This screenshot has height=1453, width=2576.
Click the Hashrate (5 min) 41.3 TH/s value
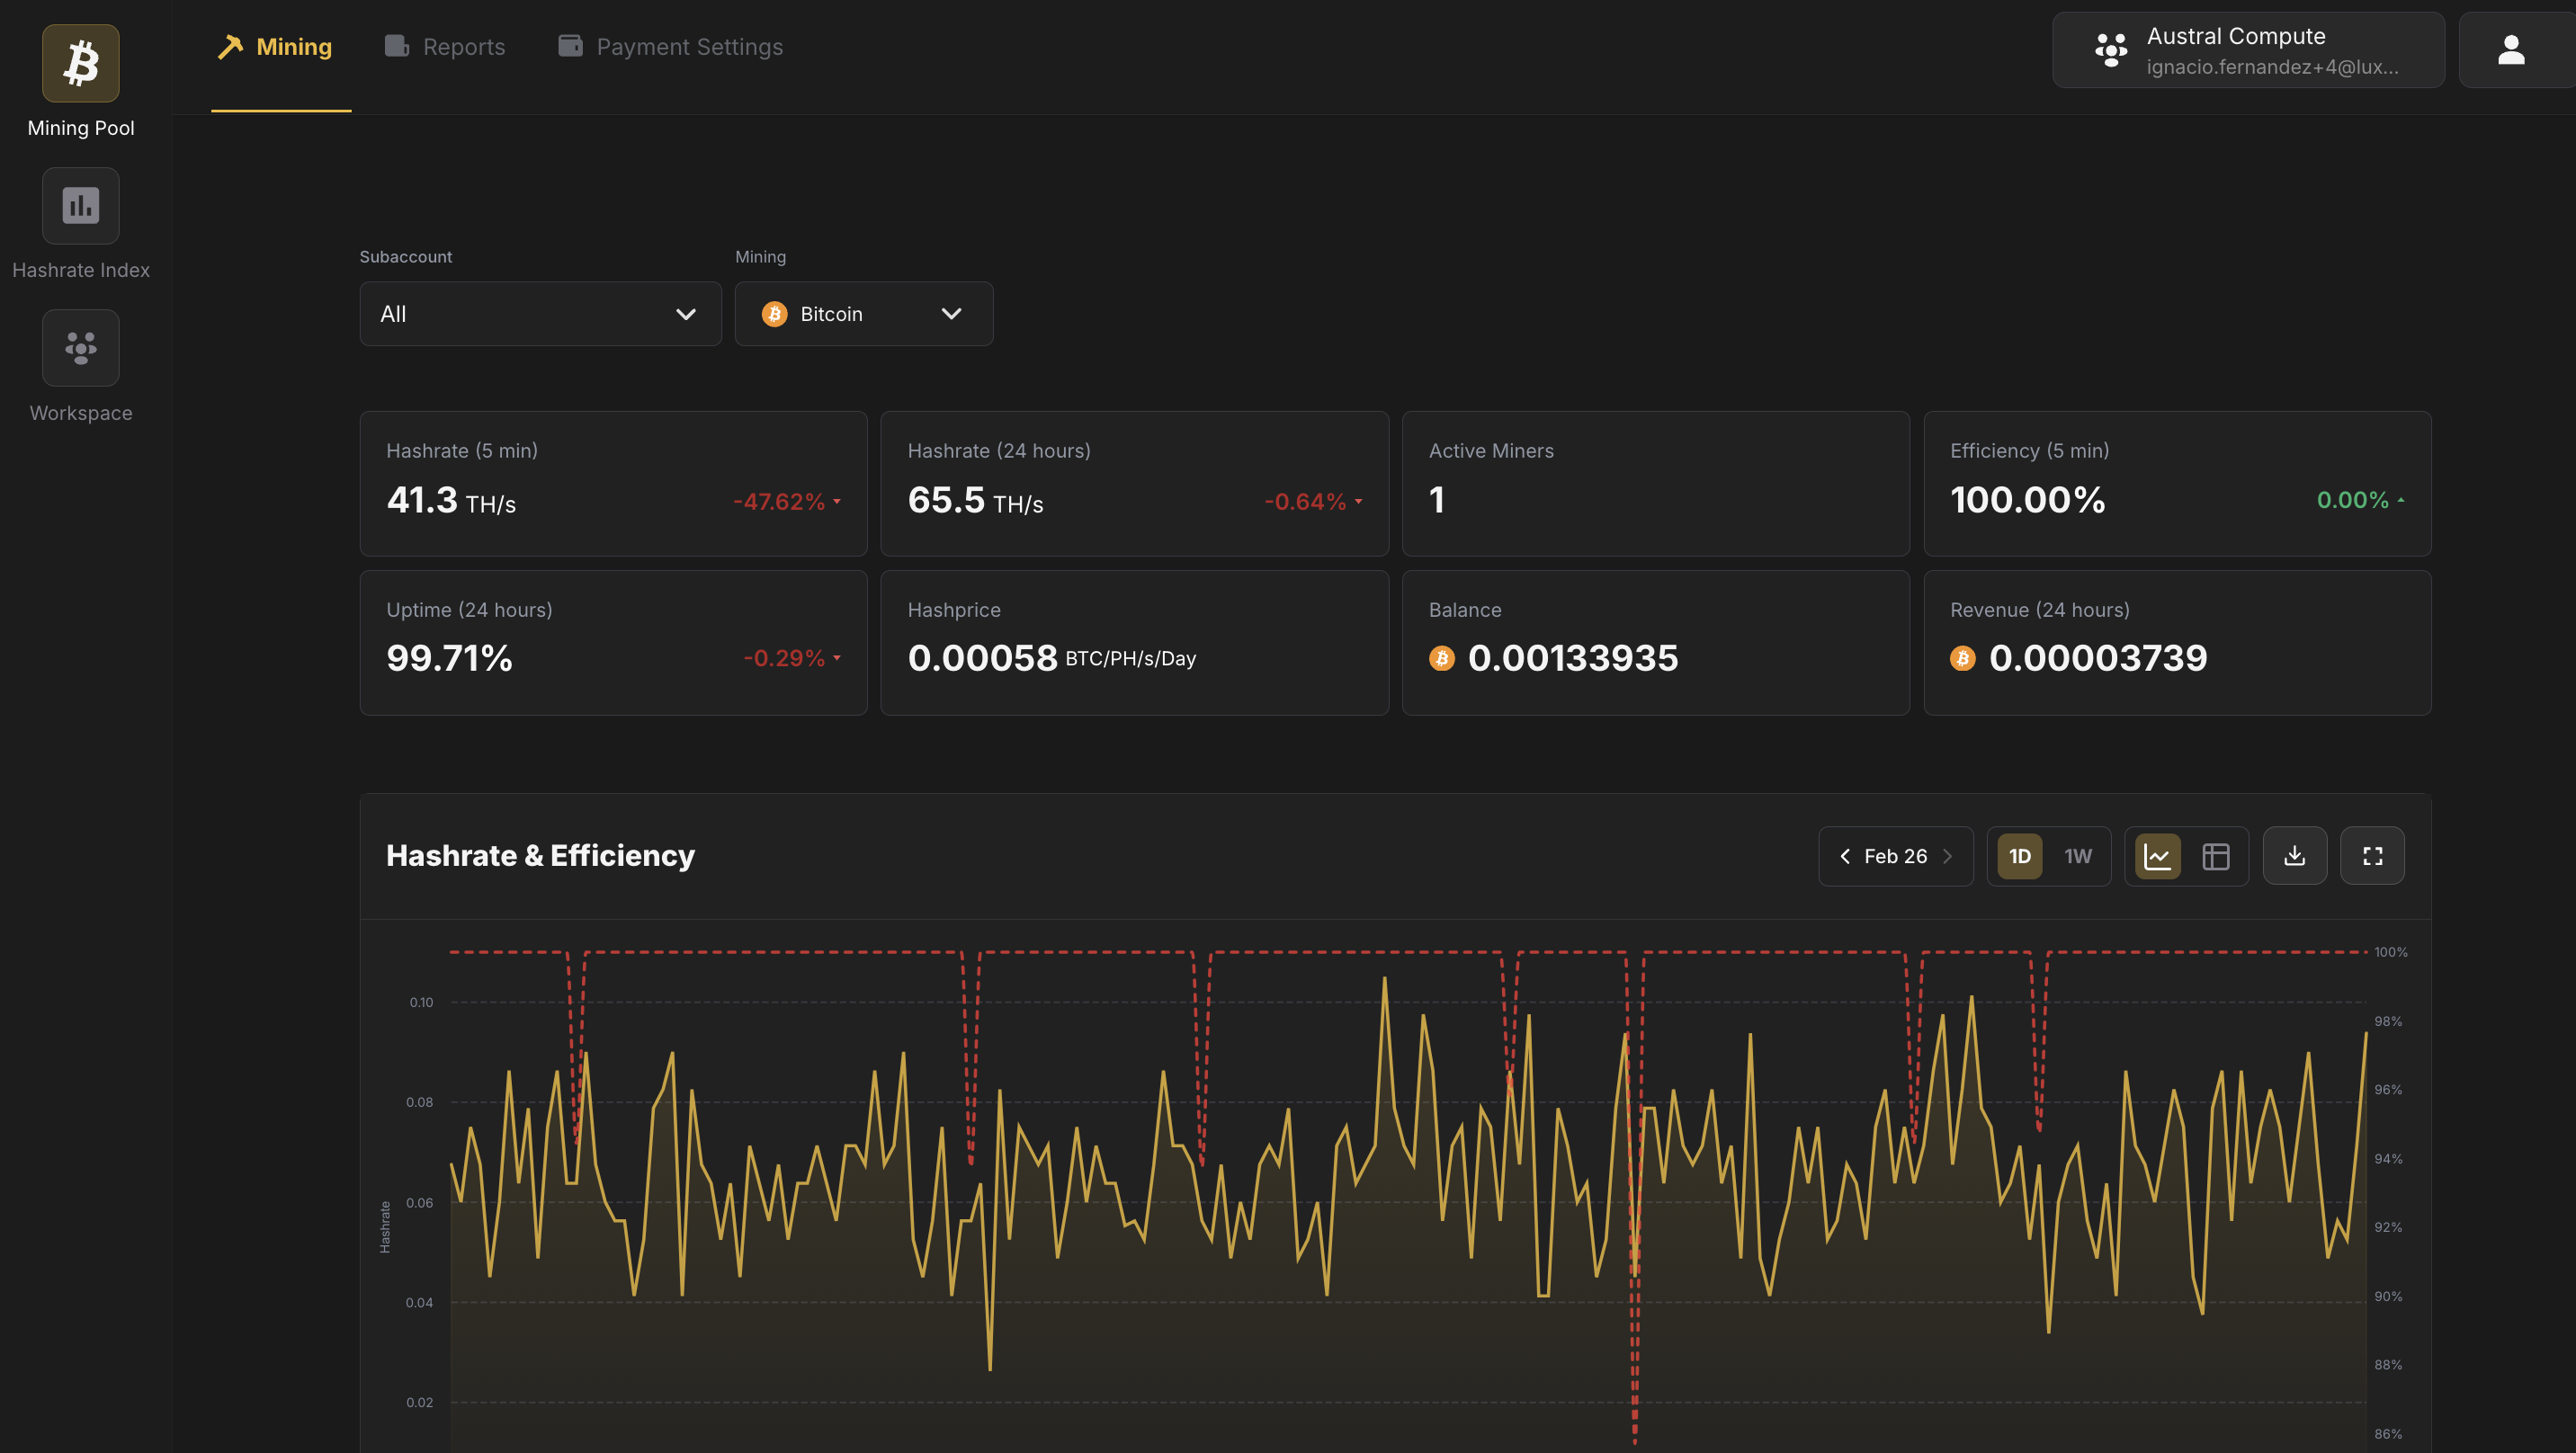451,500
